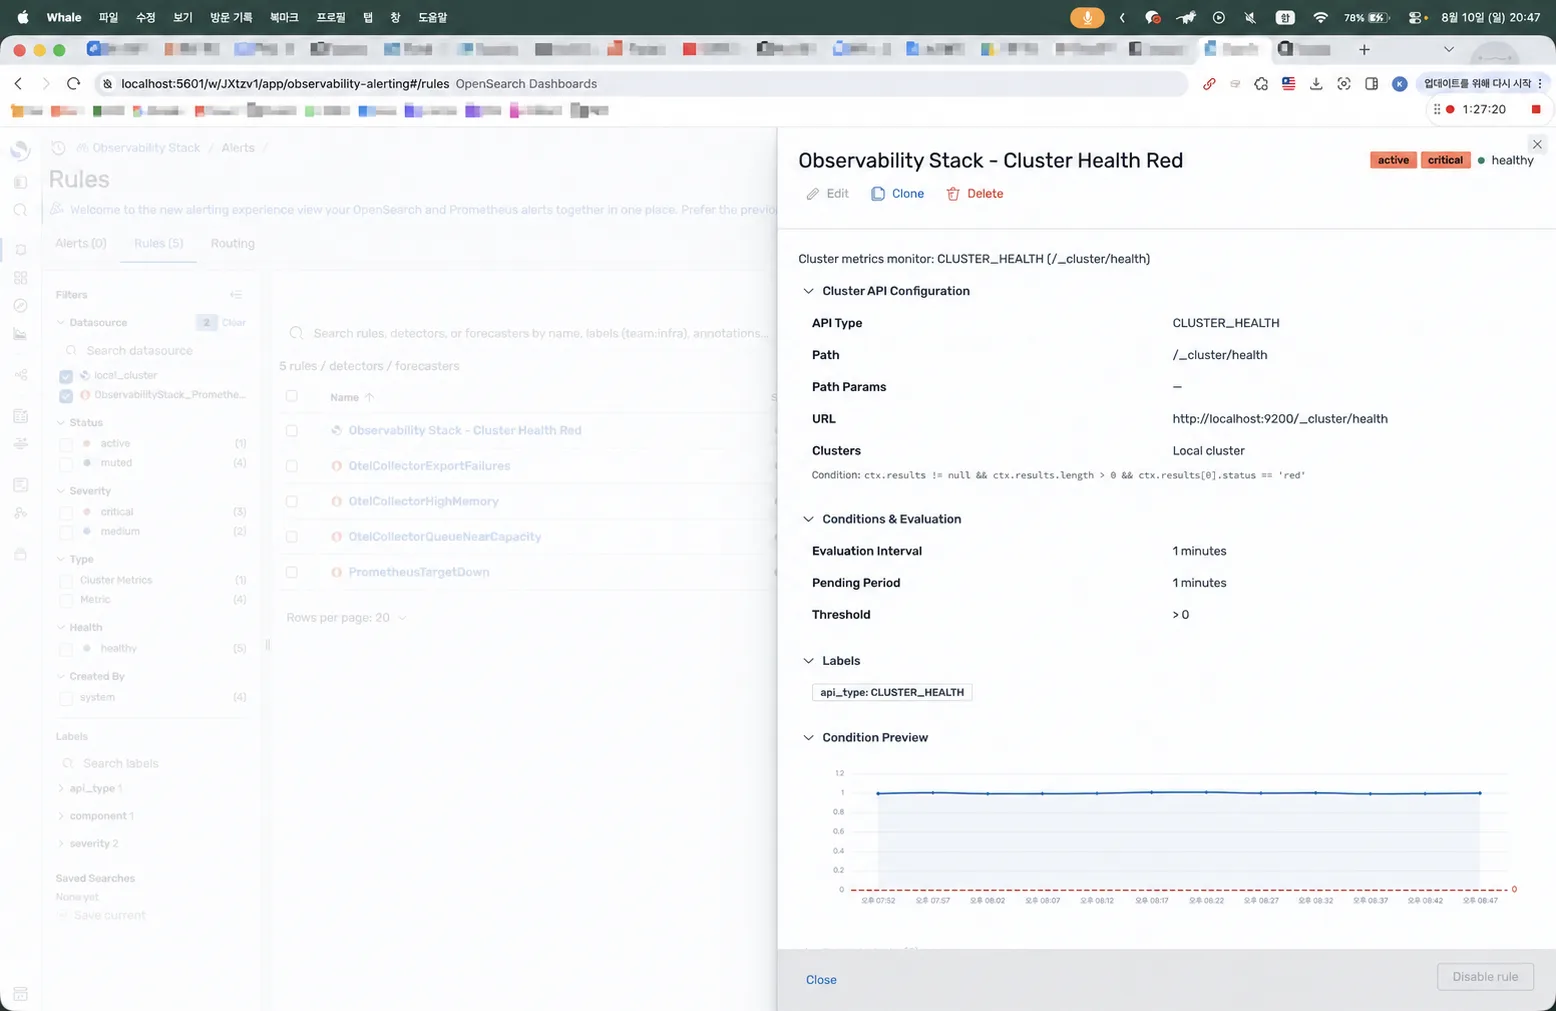Check the muted status filter
Screen dimensions: 1556x1011
[66, 464]
